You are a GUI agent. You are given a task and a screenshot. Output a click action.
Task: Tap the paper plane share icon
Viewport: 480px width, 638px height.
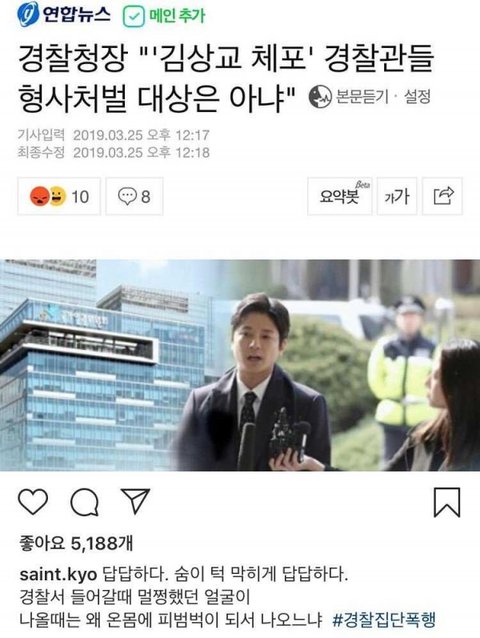click(136, 501)
